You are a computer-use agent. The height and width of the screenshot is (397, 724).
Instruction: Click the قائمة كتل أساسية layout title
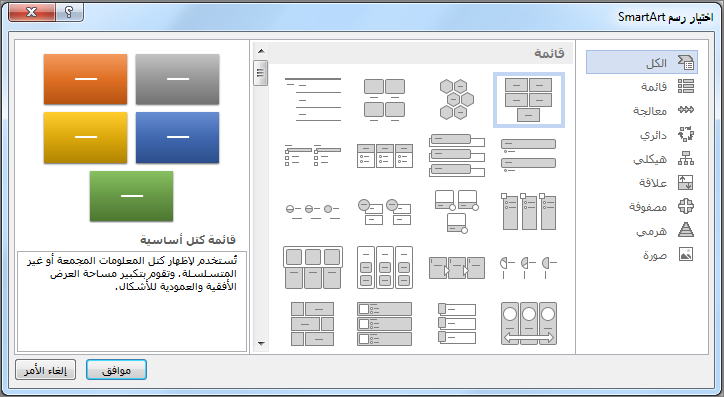coord(188,240)
